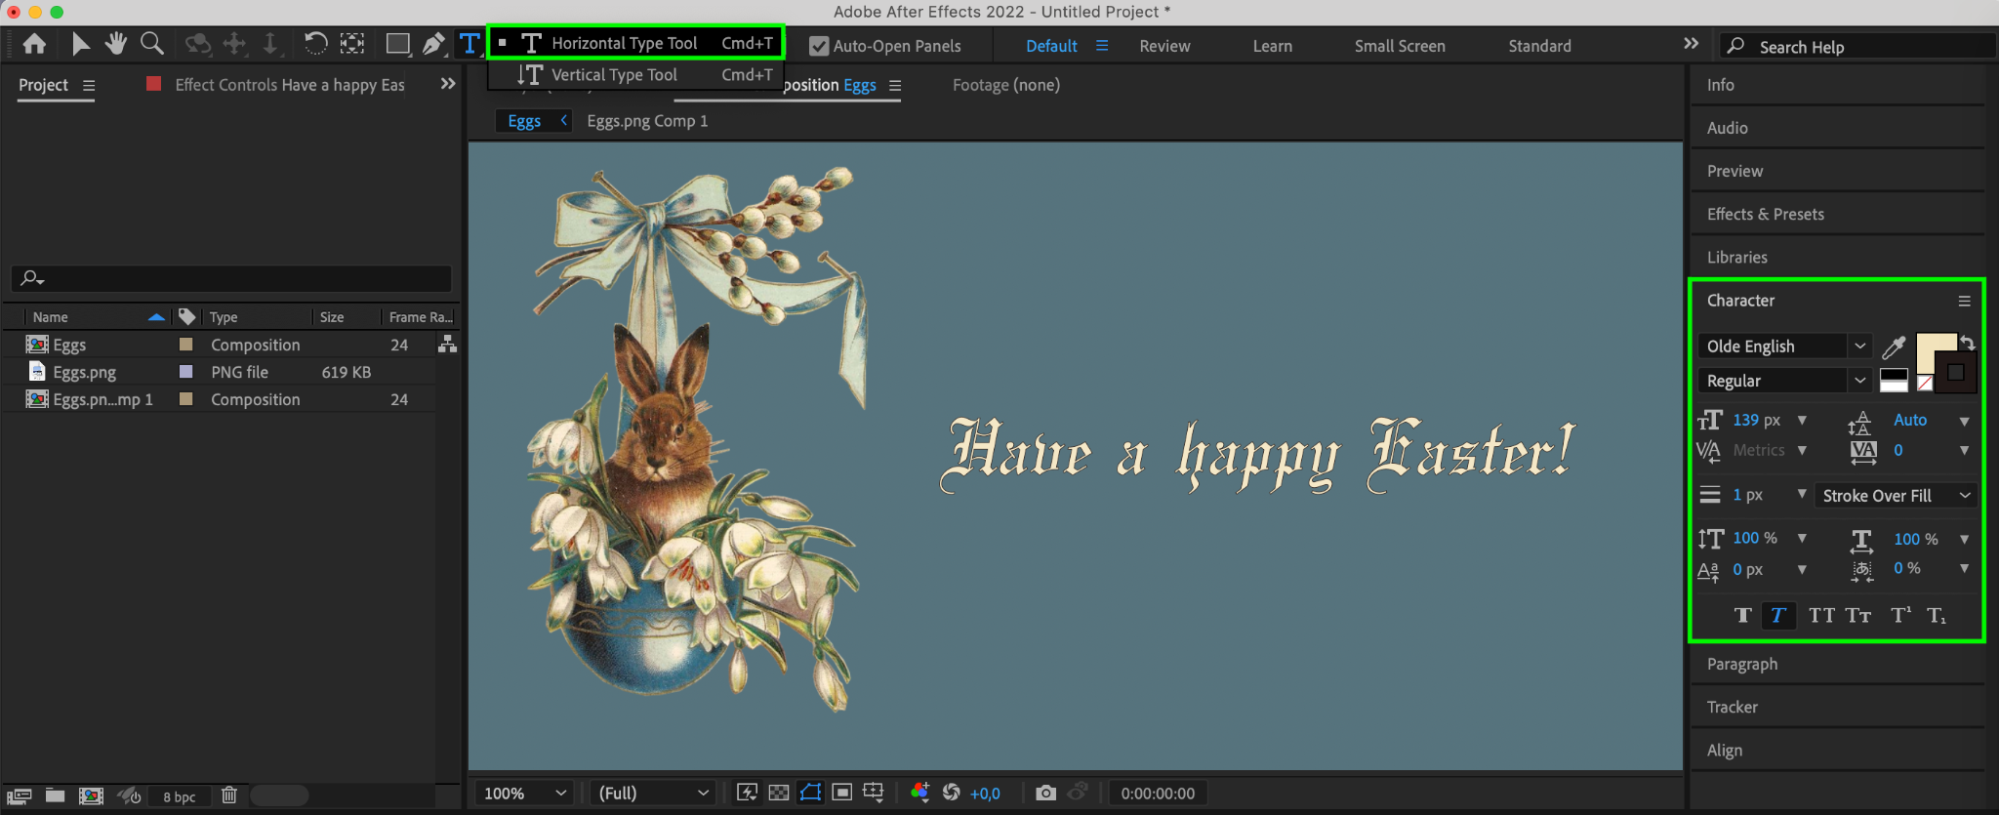Enable Faux Bold text style
The width and height of the screenshot is (1999, 816).
[1742, 616]
